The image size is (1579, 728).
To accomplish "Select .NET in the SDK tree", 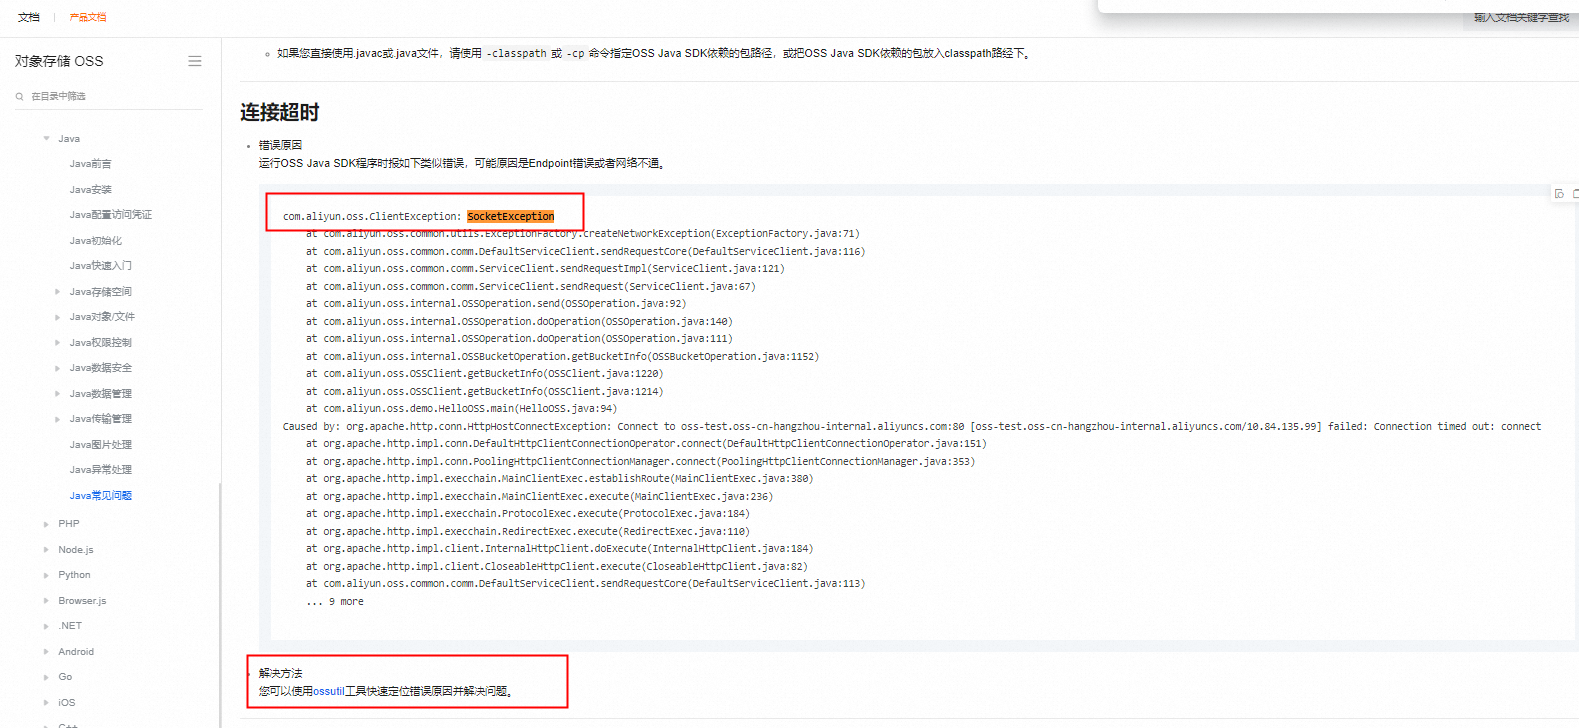I will tap(70, 626).
